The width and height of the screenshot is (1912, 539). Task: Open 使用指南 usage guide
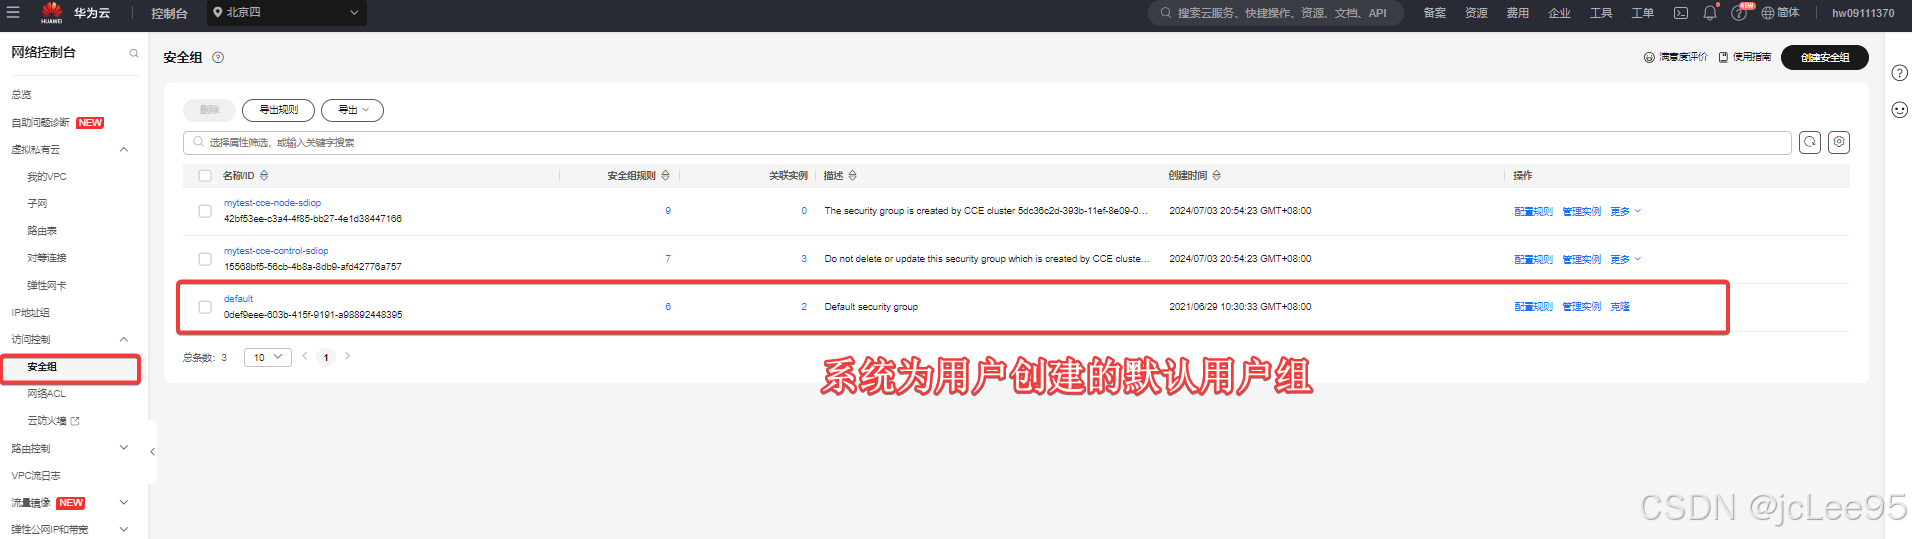1745,57
